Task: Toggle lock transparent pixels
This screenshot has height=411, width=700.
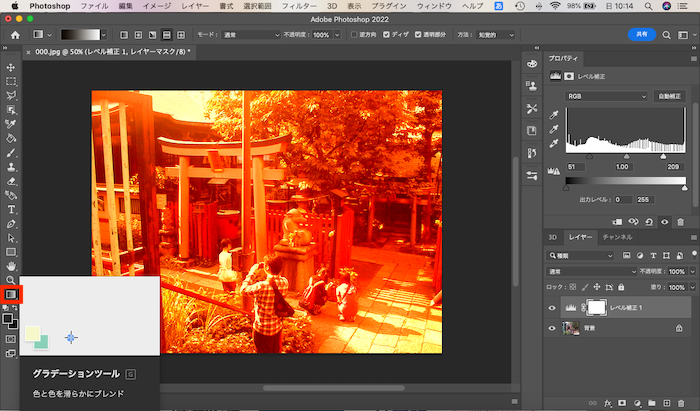Action: (573, 287)
